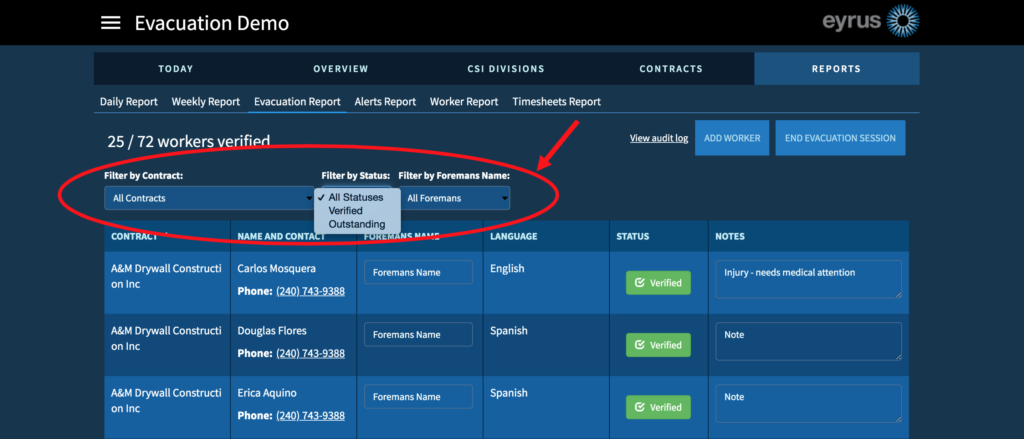The width and height of the screenshot is (1024, 439).
Task: Choose All Statuses in status list
Action: (x=356, y=197)
